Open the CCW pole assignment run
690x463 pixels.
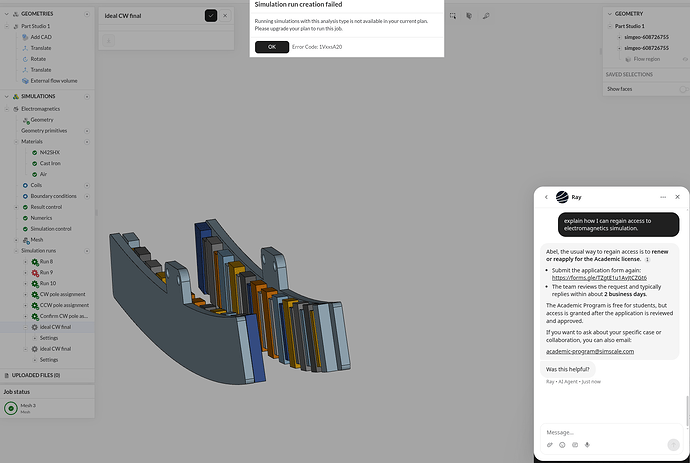pyautogui.click(x=64, y=305)
